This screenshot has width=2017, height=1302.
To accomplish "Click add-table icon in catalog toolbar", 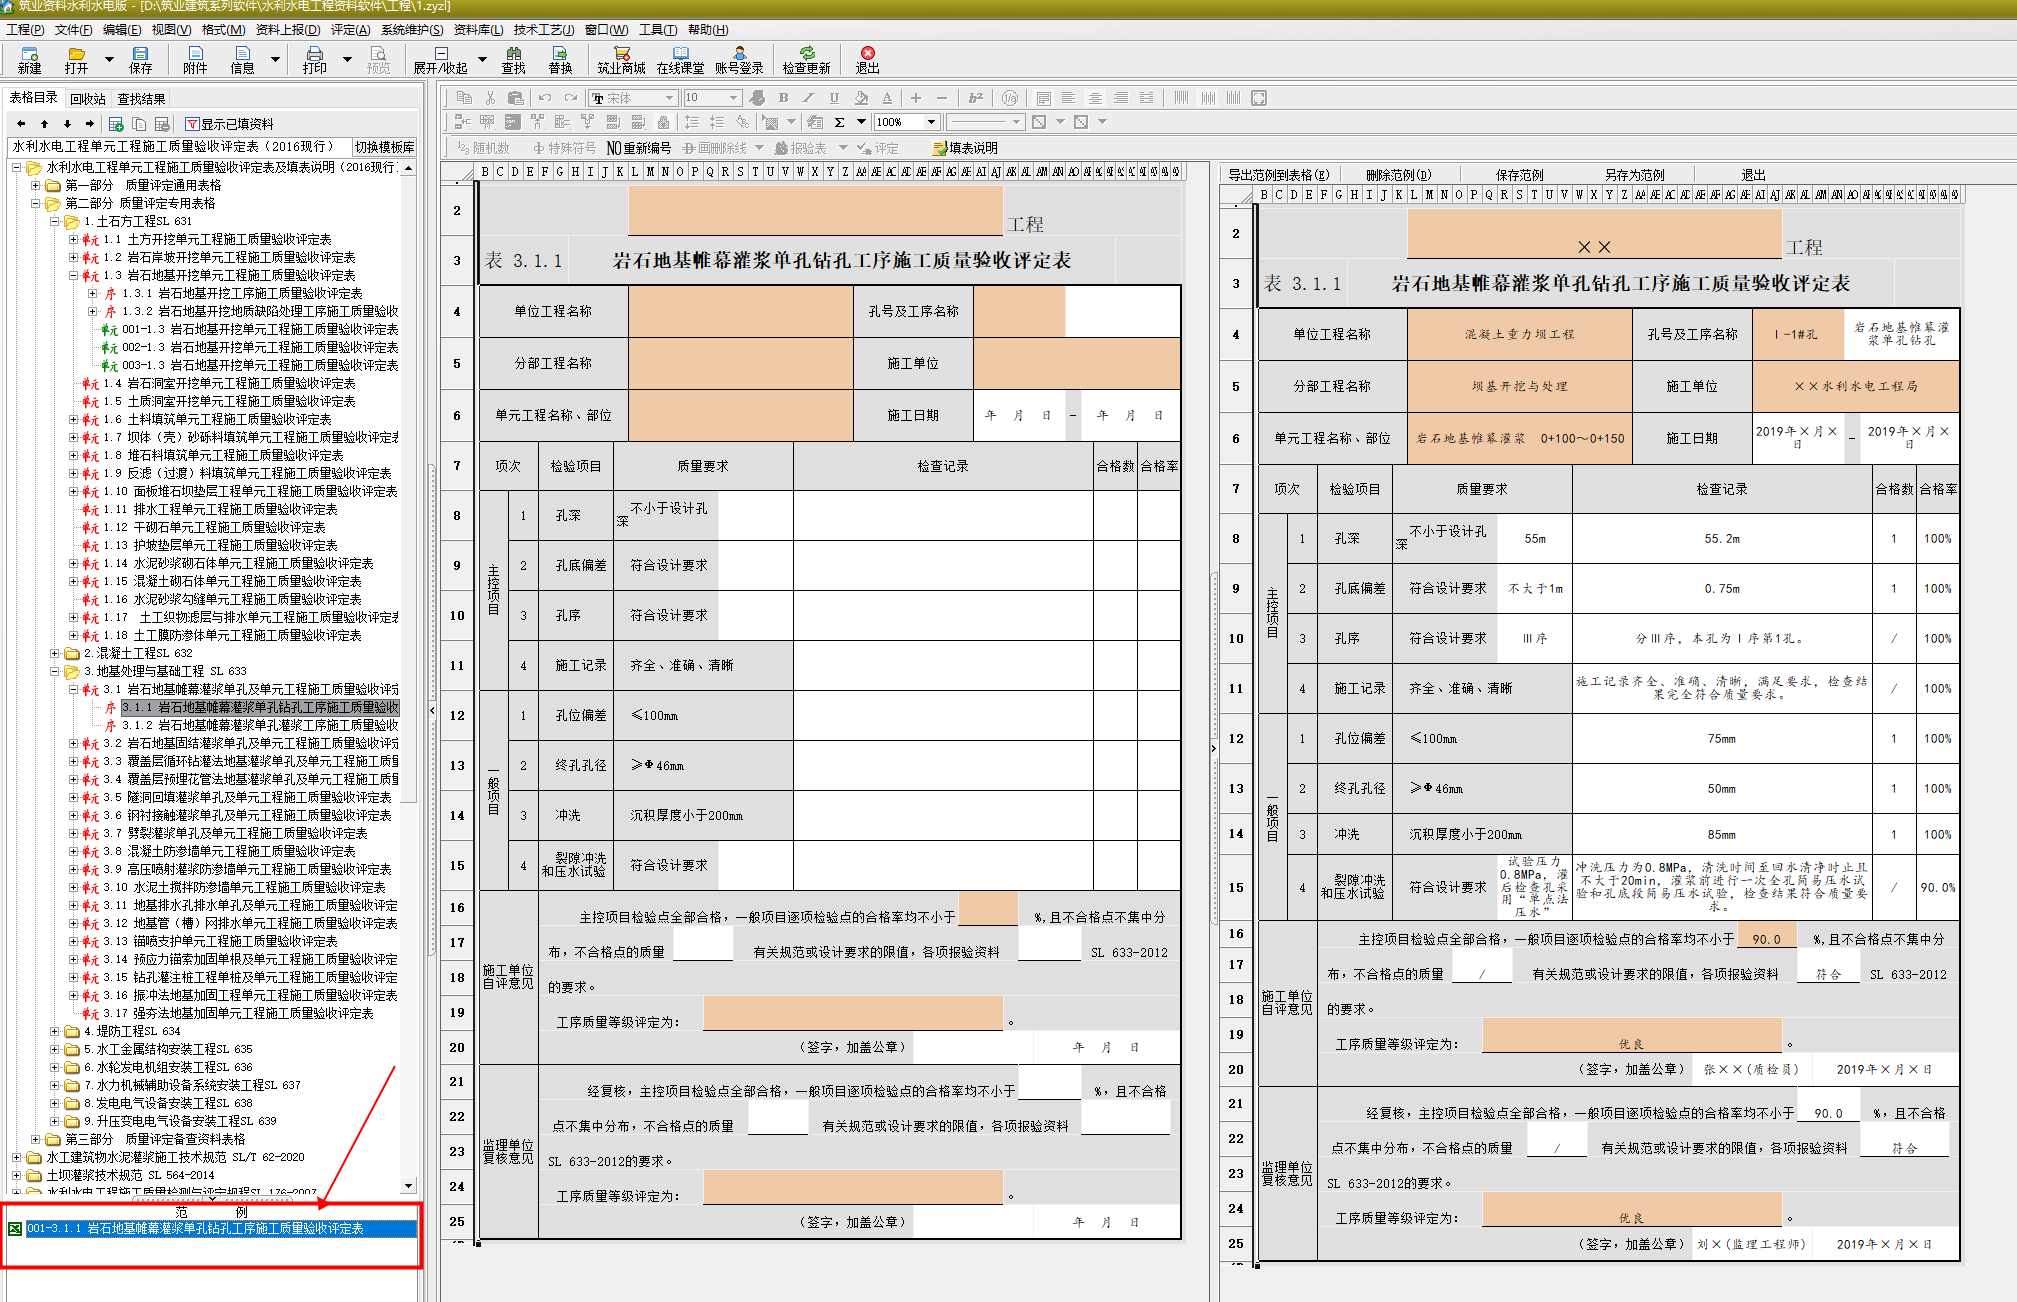I will 116,124.
